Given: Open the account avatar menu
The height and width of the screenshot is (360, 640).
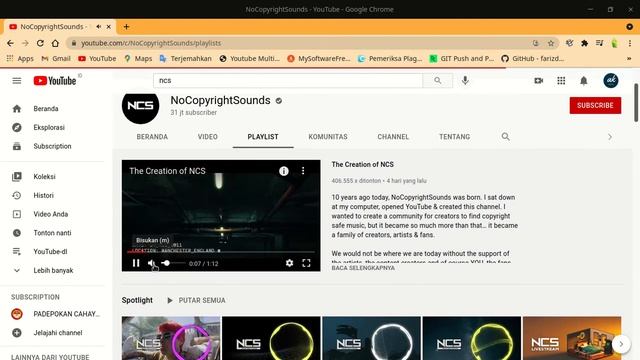Looking at the screenshot, I should click(611, 81).
